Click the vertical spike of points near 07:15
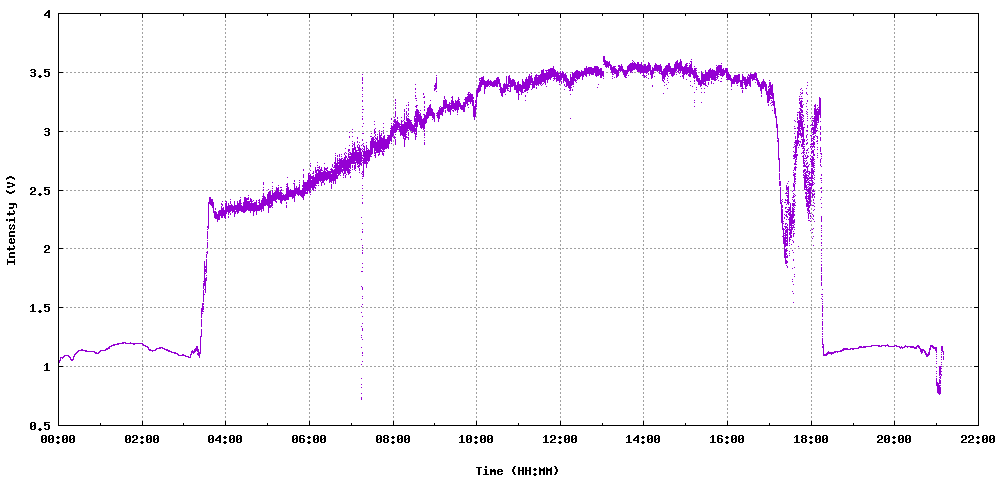1000x480 pixels. (362, 237)
